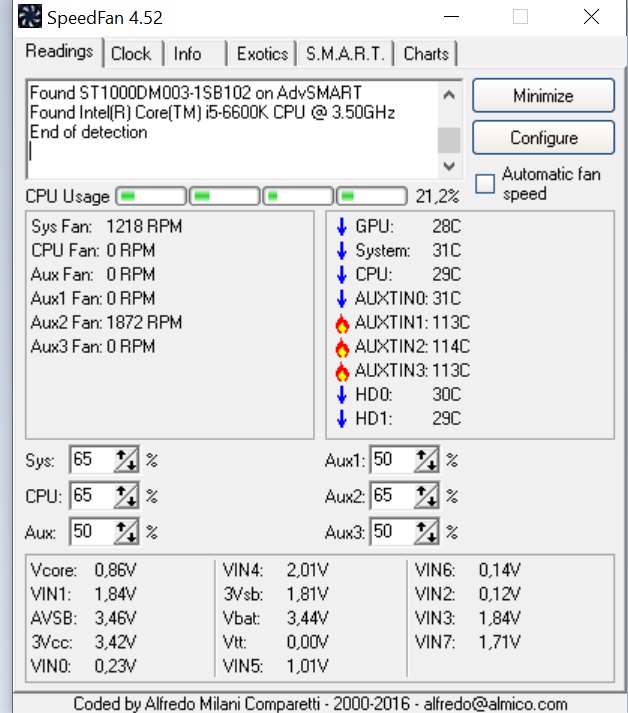628x713 pixels.
Task: Click the down arrow icon beside System temperature
Action: tap(342, 250)
